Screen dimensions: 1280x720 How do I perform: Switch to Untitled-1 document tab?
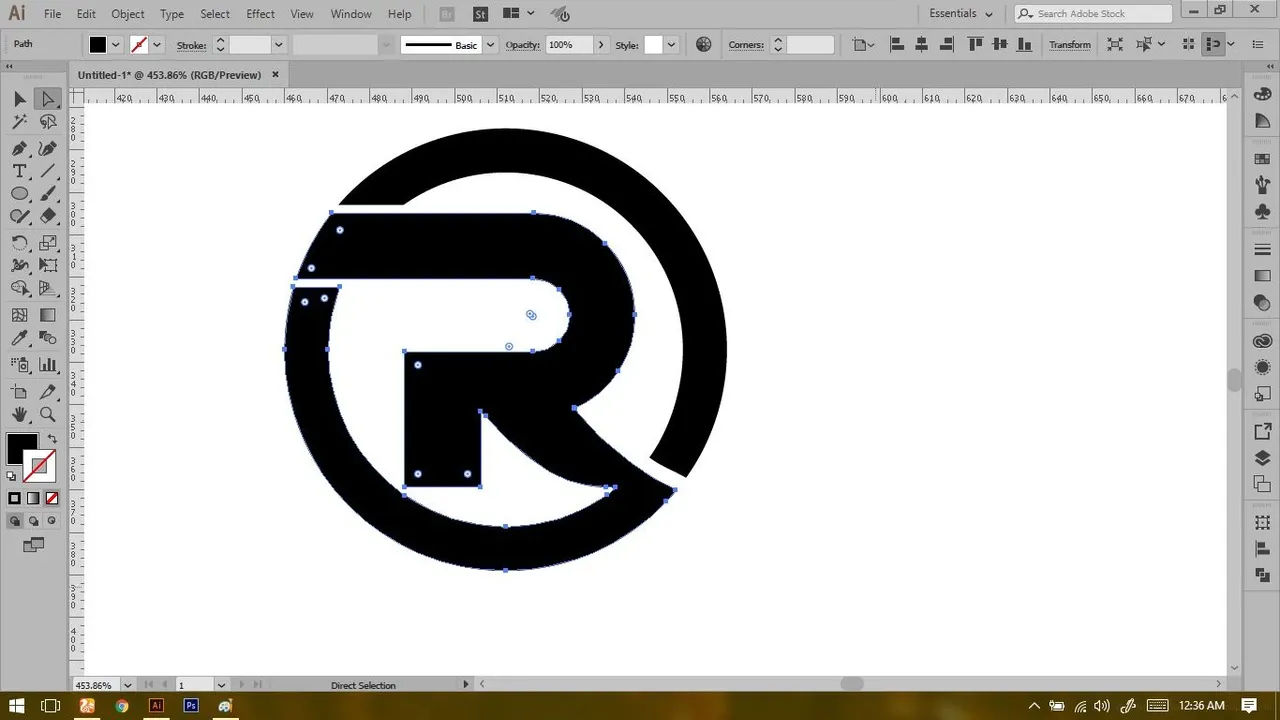pos(169,75)
